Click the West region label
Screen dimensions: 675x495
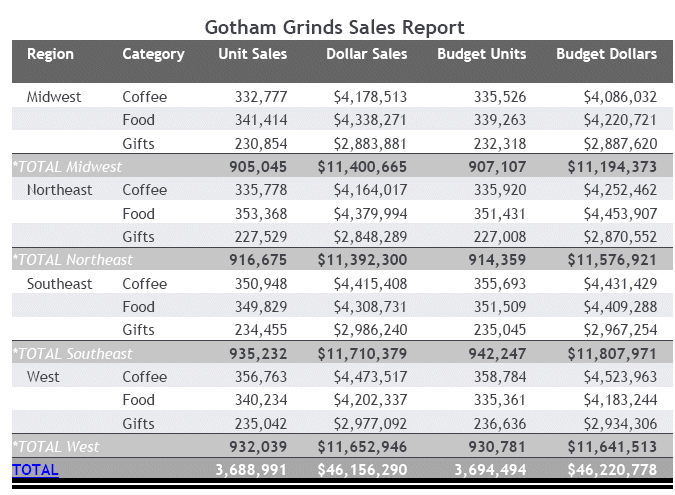[43, 377]
